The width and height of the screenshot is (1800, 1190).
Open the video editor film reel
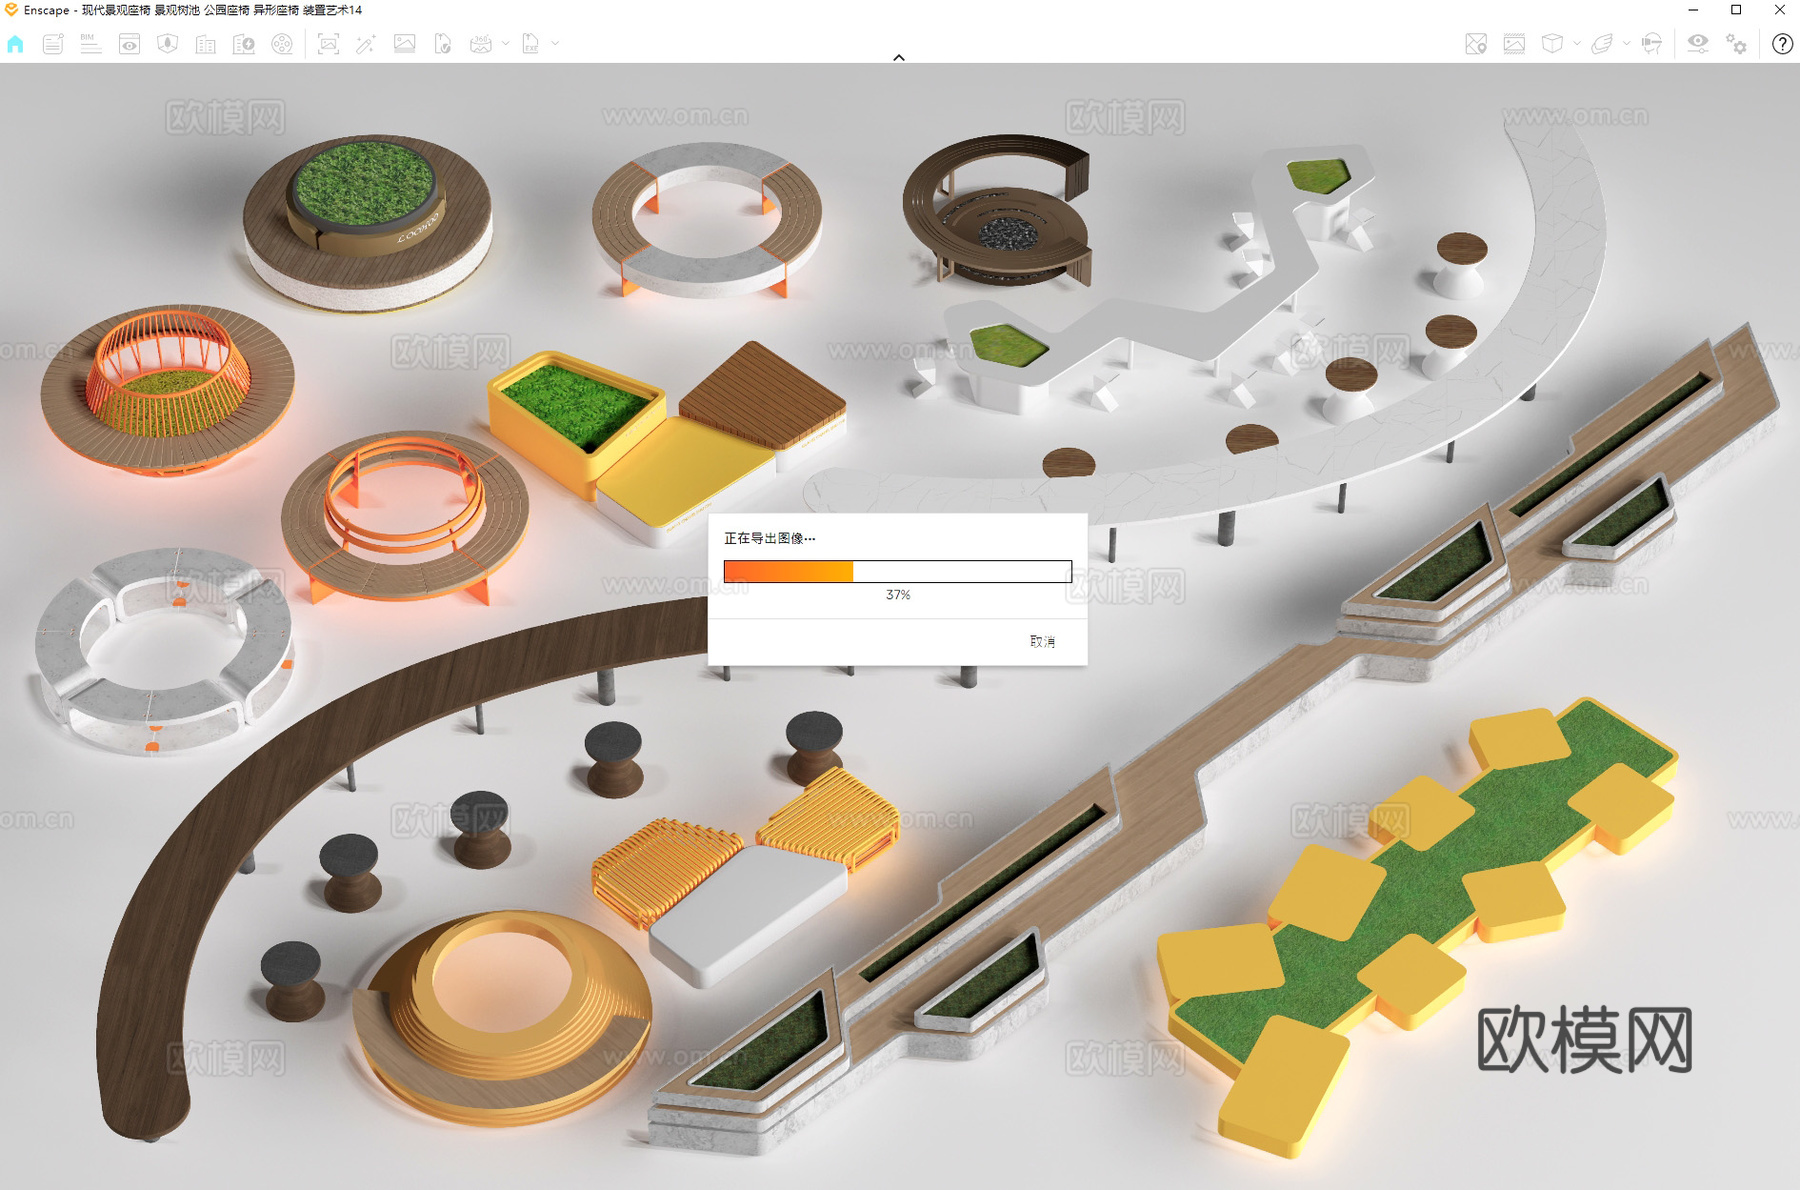point(282,44)
